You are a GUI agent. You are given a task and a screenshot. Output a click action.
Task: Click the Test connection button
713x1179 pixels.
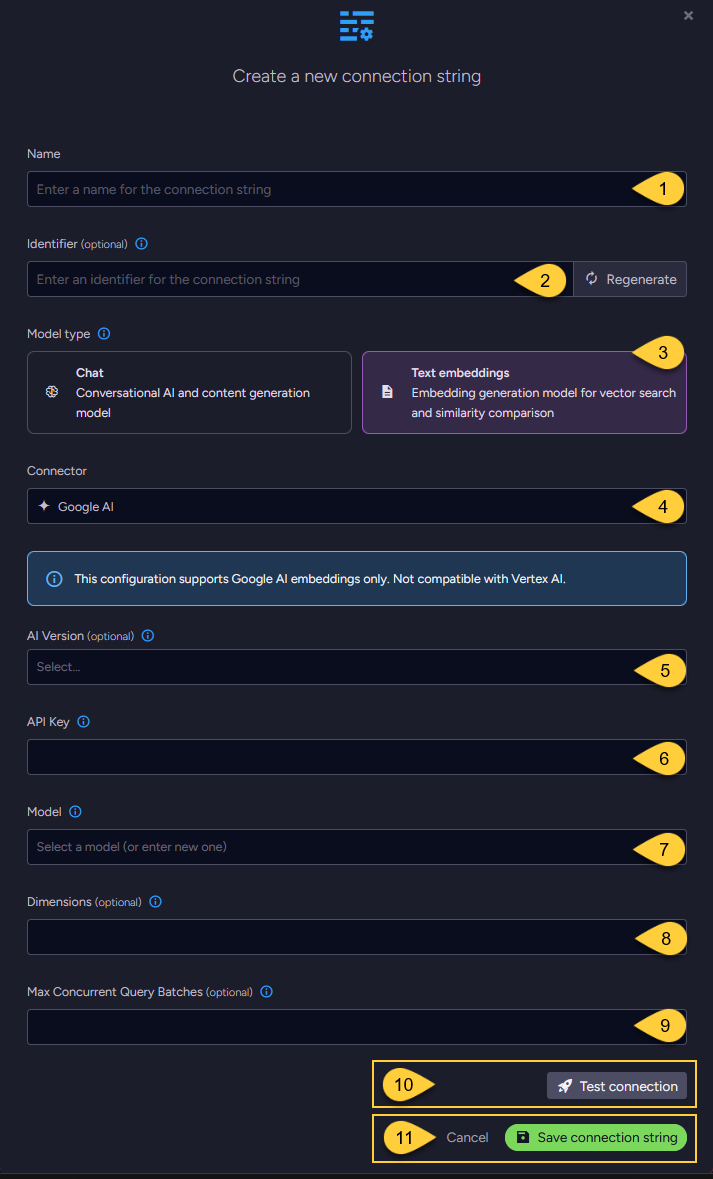[x=617, y=1085]
